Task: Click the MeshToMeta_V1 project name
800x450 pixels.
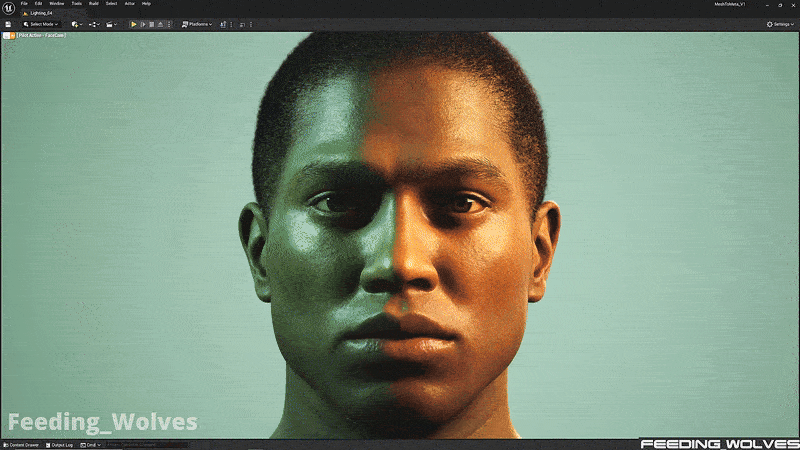Action: coord(730,4)
